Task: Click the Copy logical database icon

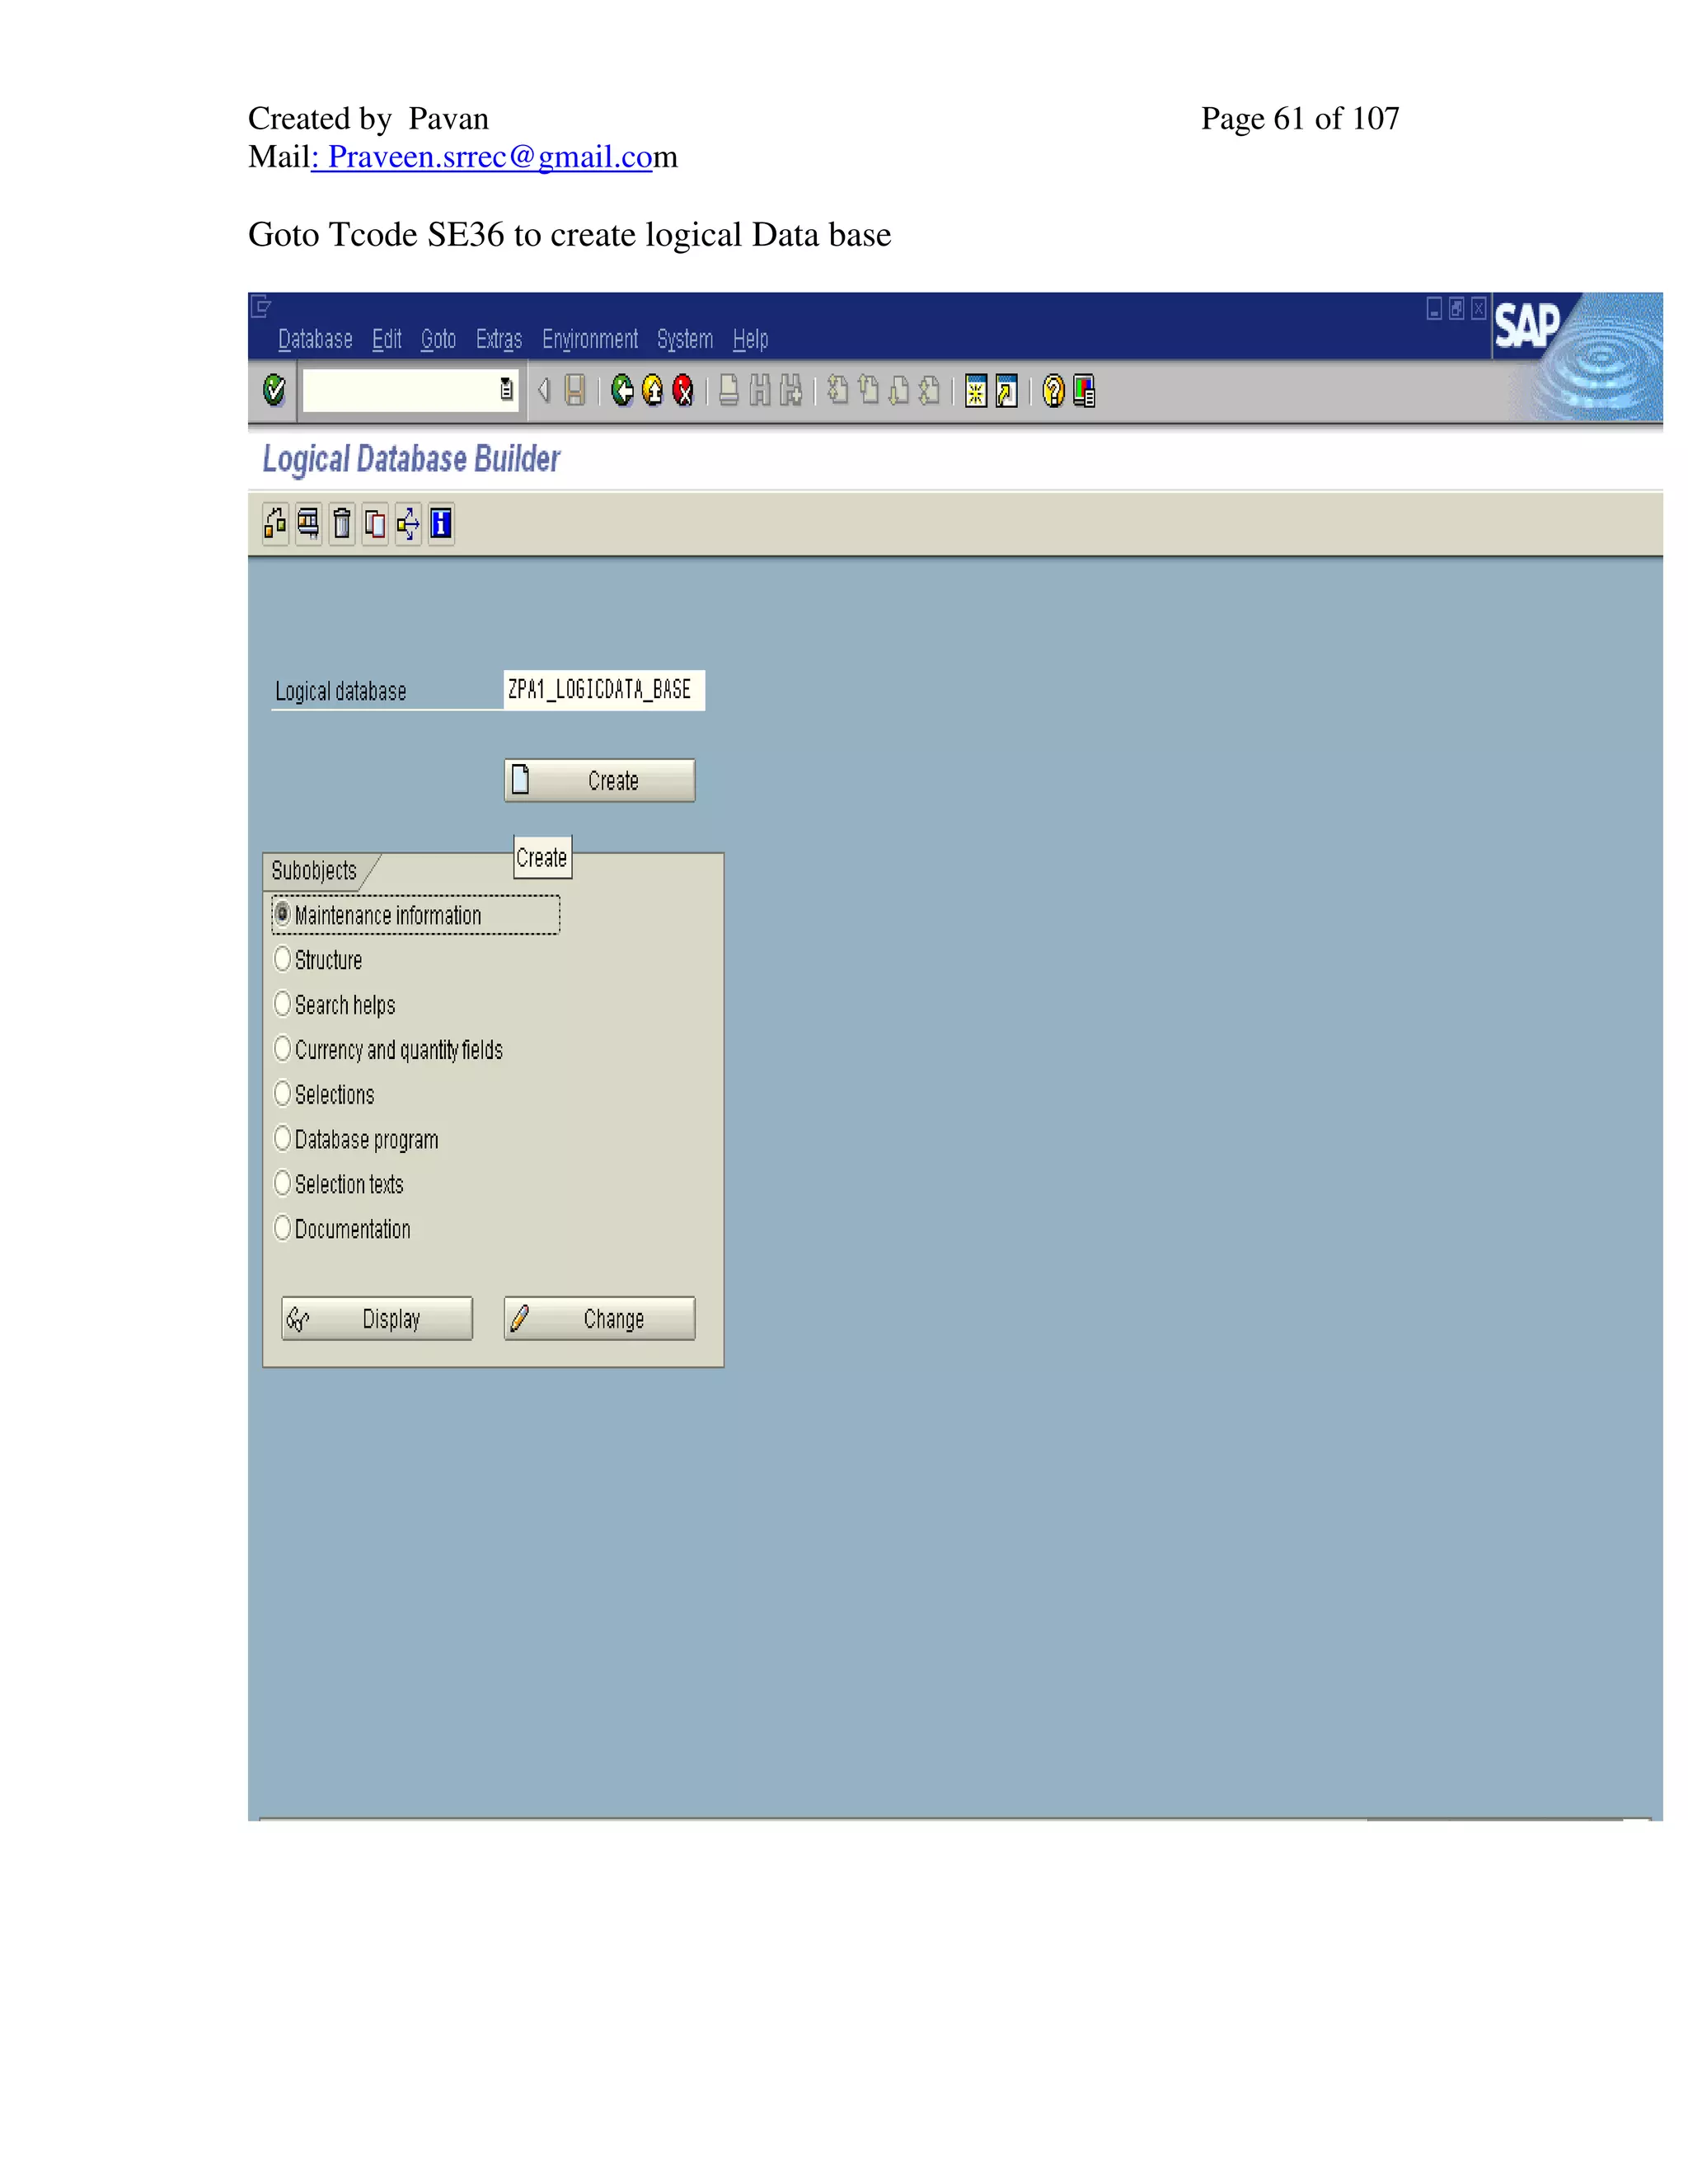Action: tap(375, 524)
